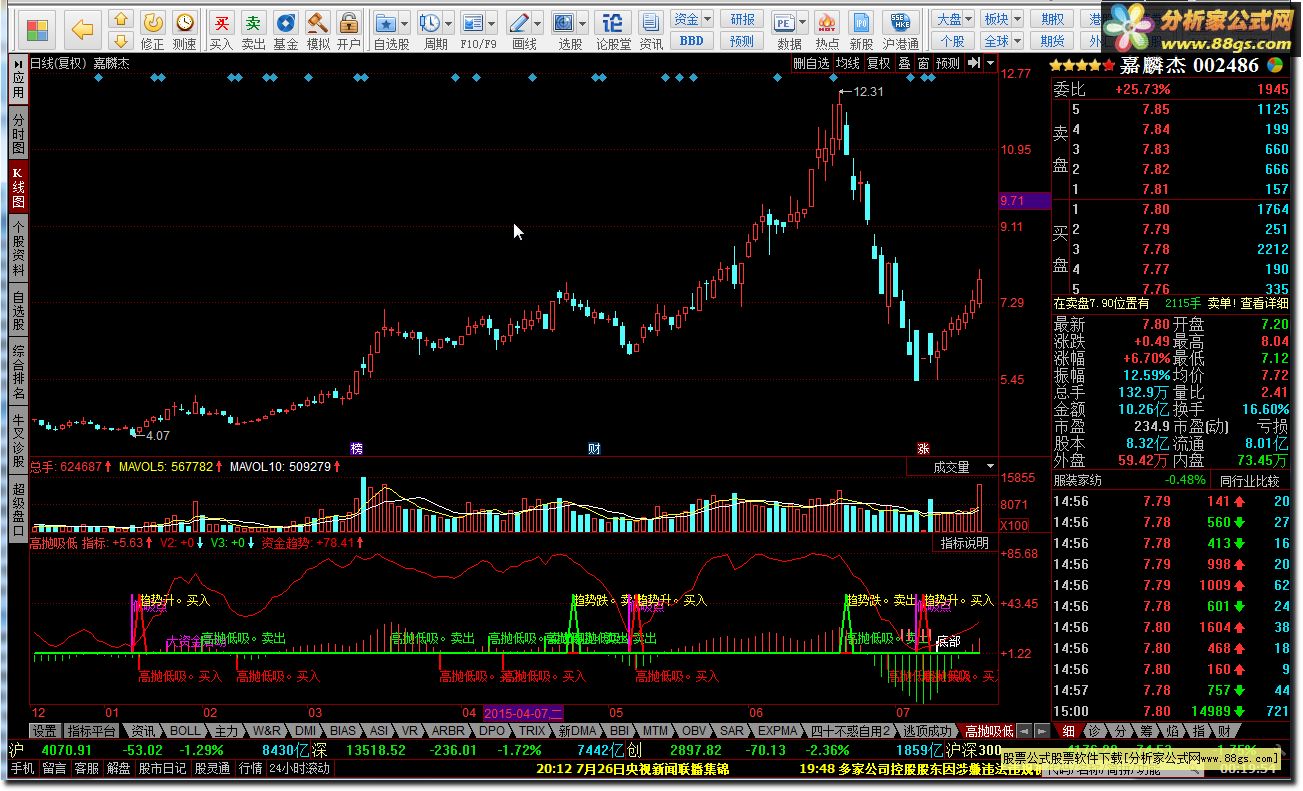Screen dimensions: 1303x791
Task: Open the 模拟 simulated trading icon
Action: pyautogui.click(x=317, y=30)
